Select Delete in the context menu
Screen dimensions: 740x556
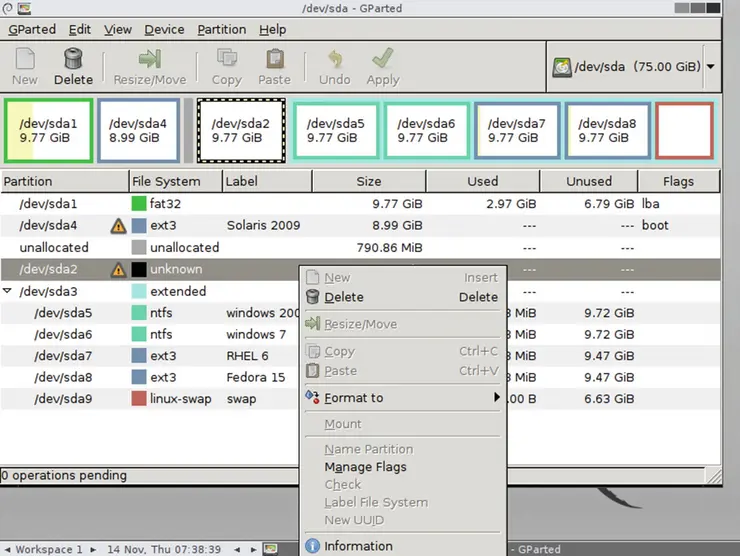344,297
